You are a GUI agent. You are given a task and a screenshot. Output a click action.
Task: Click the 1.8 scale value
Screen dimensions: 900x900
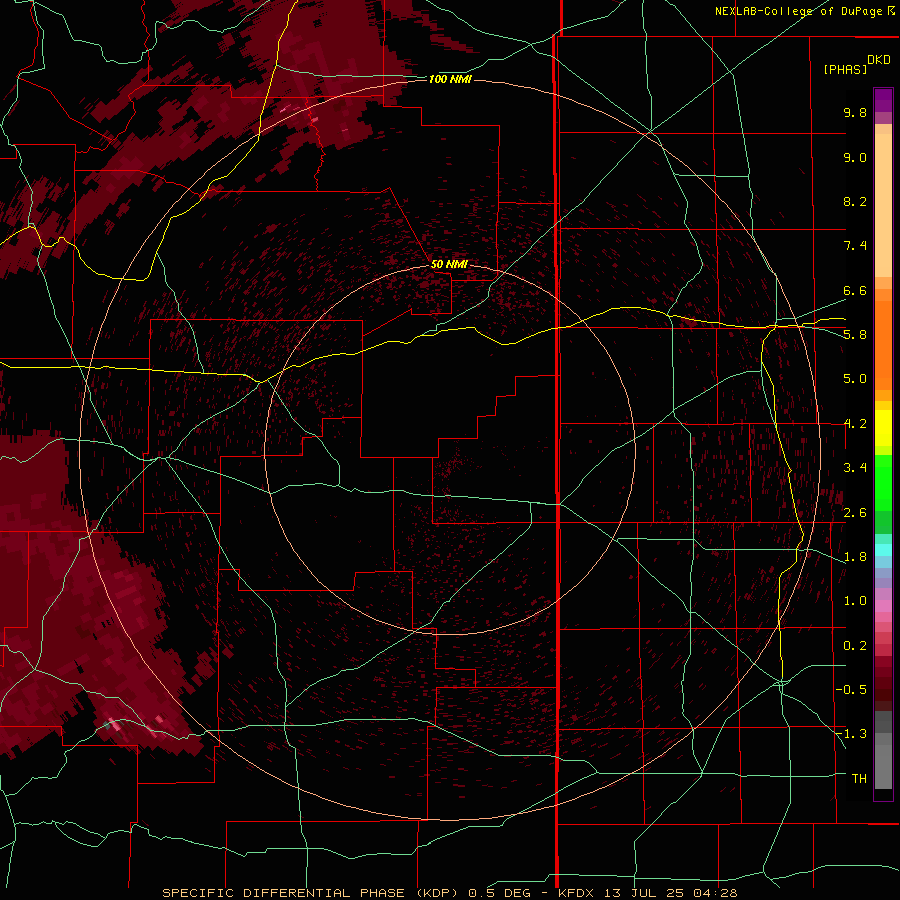tap(855, 557)
